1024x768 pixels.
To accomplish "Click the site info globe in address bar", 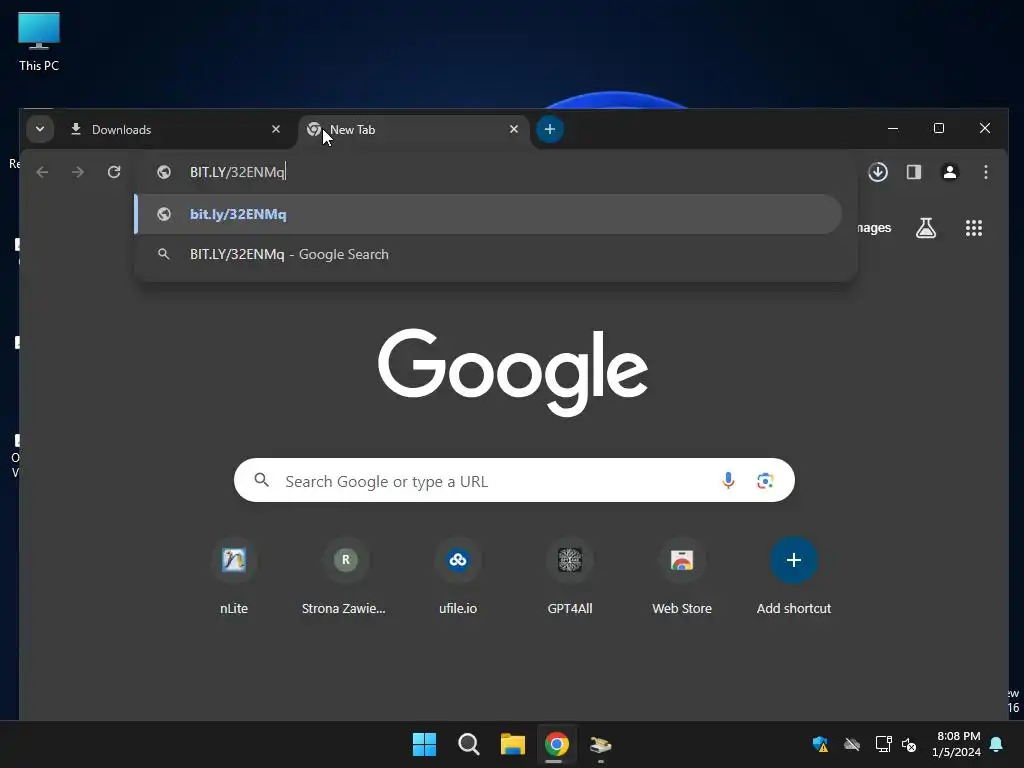I will point(164,172).
